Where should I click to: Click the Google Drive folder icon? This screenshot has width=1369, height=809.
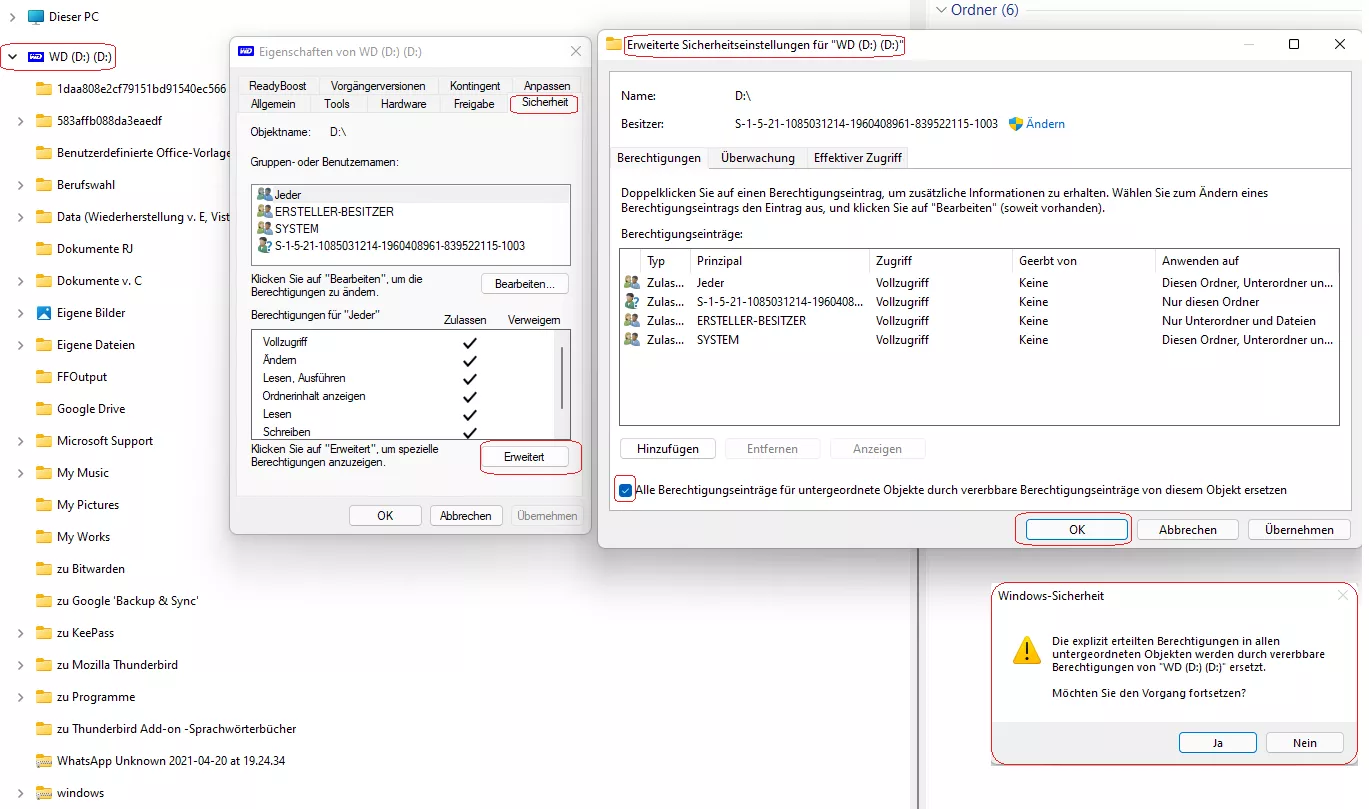[43, 409]
